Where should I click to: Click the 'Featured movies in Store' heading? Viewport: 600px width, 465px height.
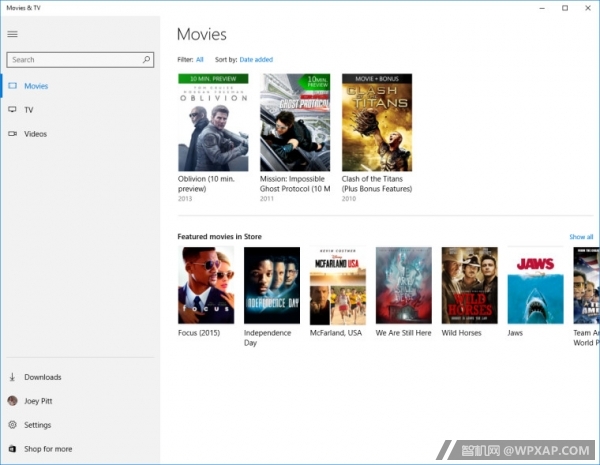click(x=219, y=237)
